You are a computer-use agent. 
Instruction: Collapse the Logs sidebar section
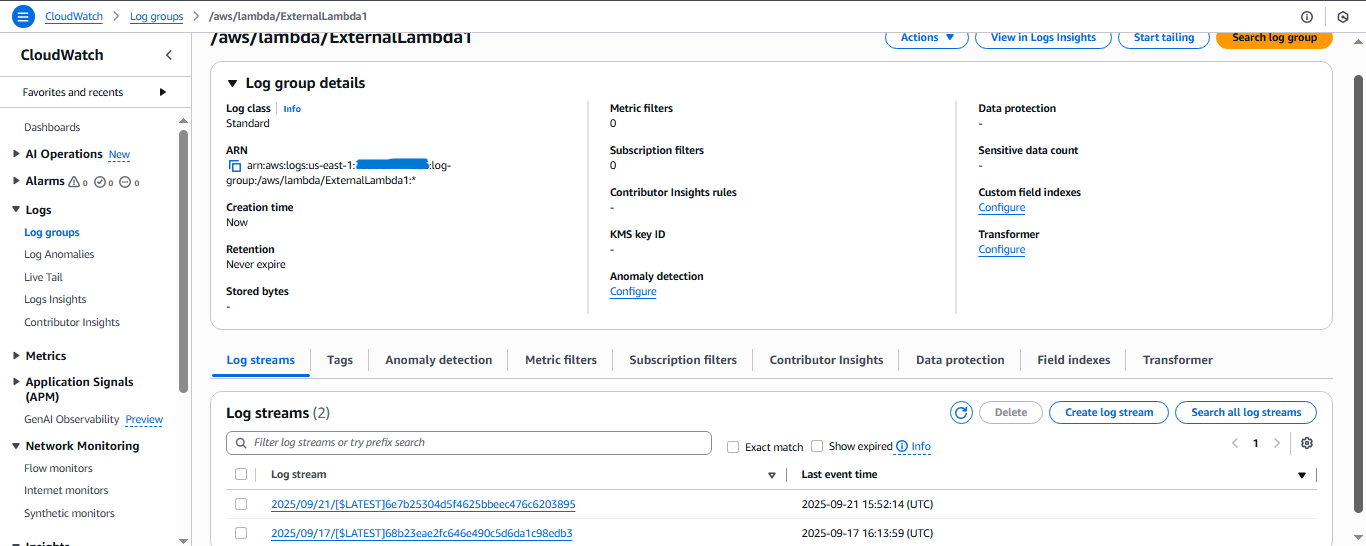click(16, 210)
